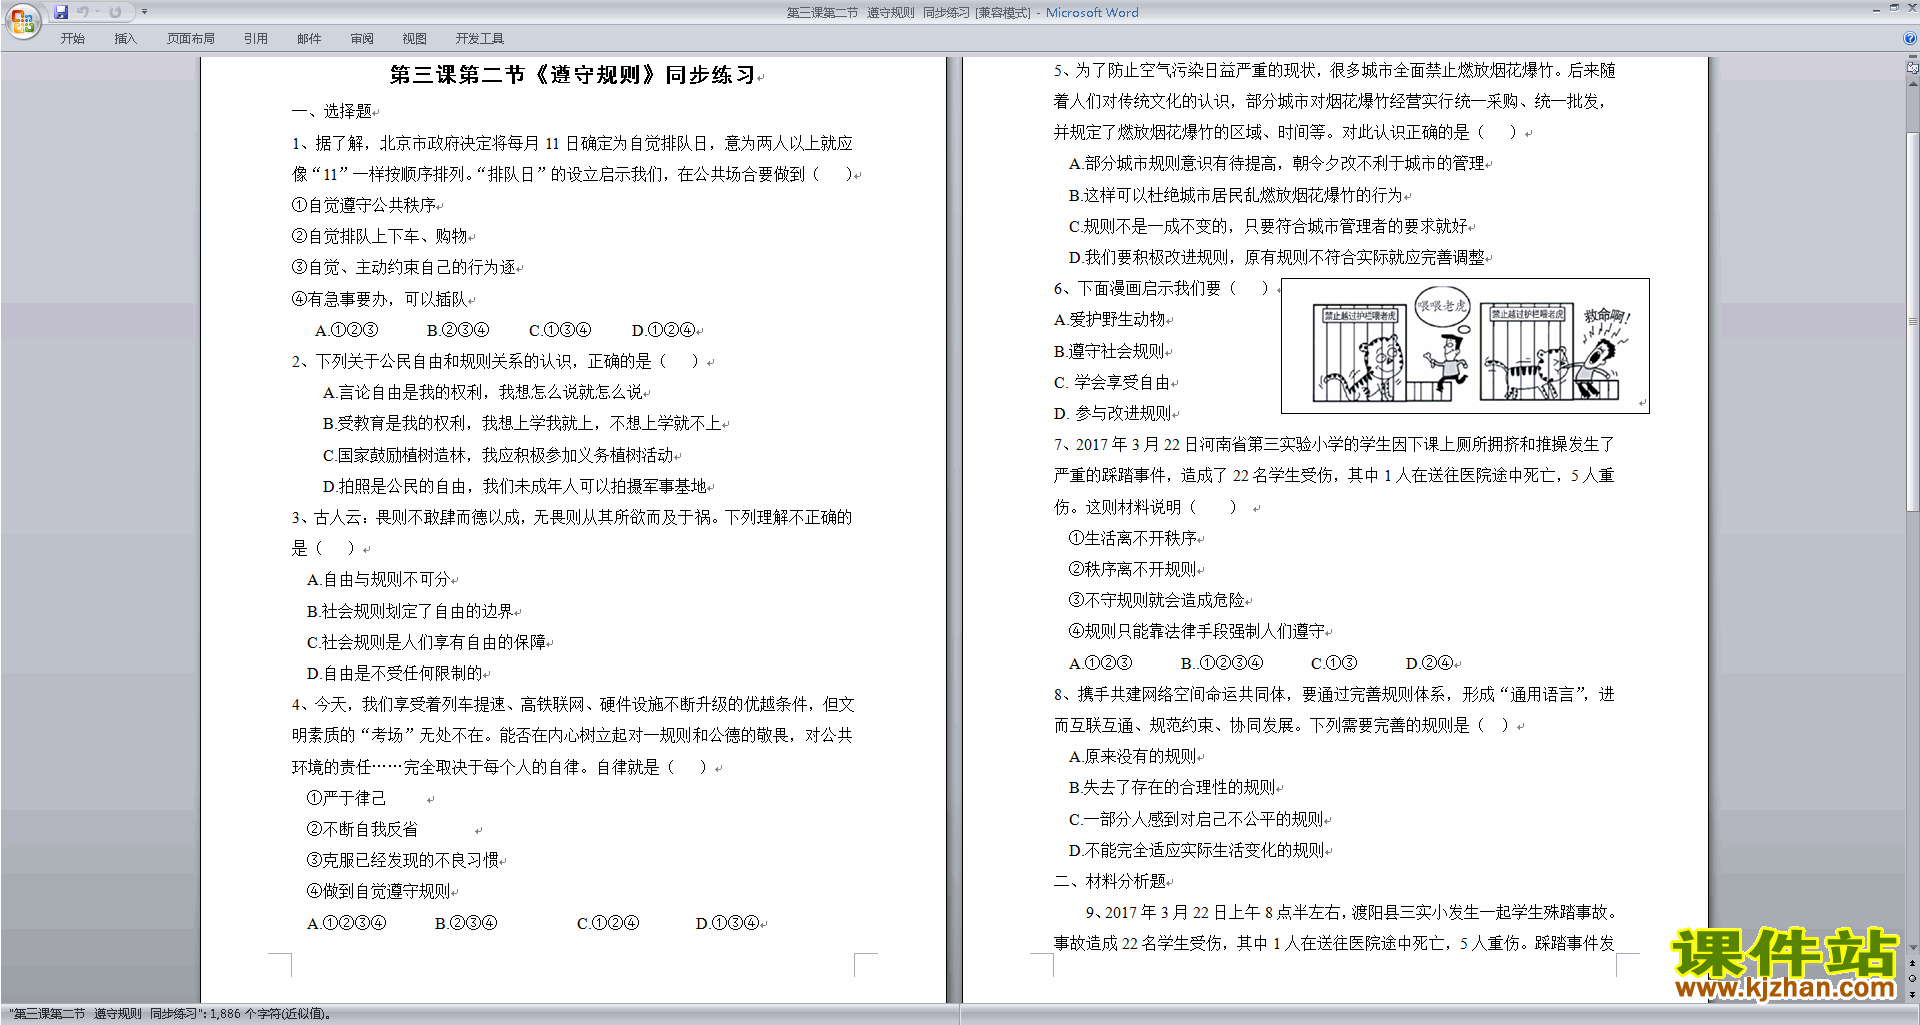Click the blue Help question mark icon
This screenshot has width=1920, height=1025.
click(1910, 38)
